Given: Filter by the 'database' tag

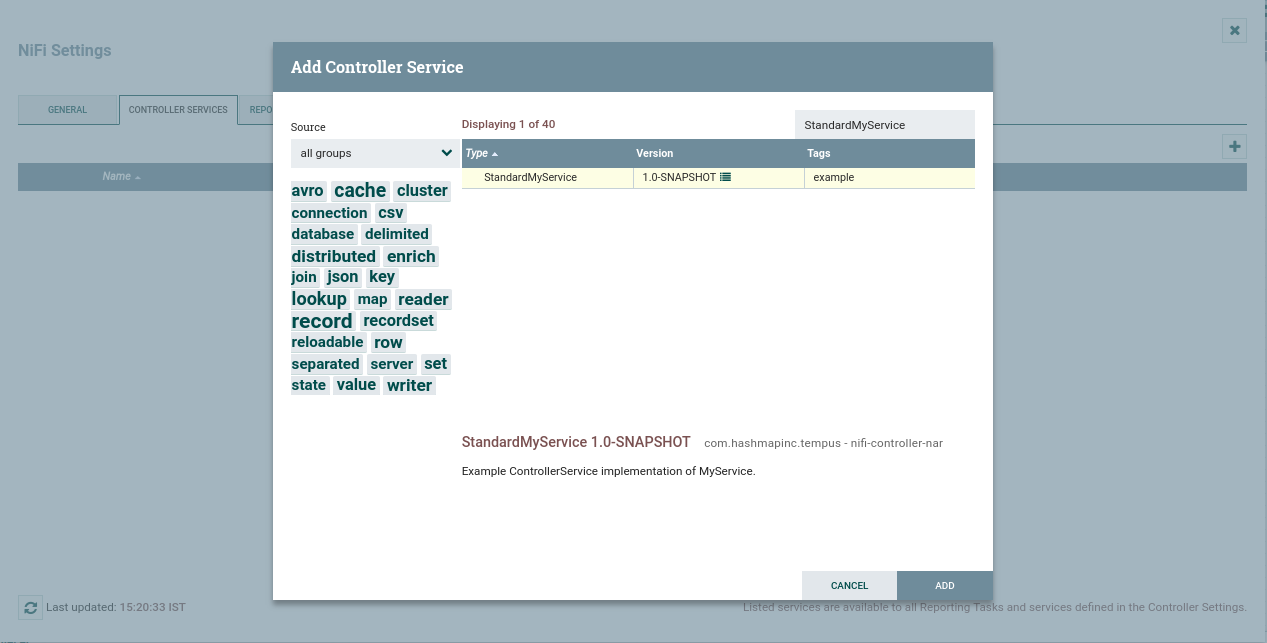Looking at the screenshot, I should tap(323, 234).
